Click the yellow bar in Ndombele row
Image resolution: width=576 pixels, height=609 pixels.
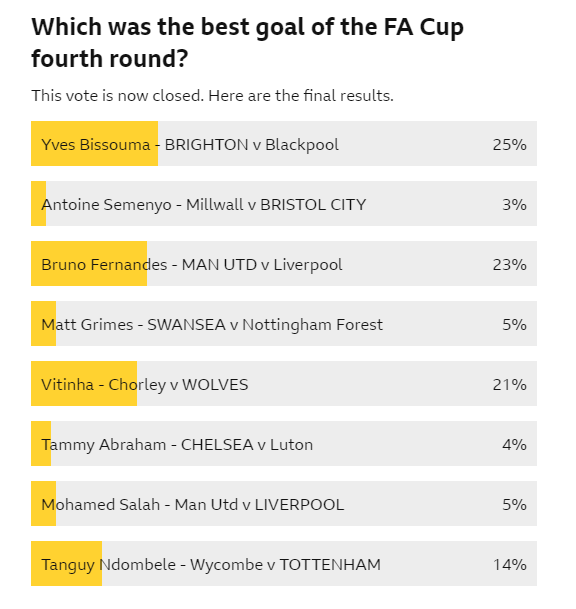click(66, 564)
